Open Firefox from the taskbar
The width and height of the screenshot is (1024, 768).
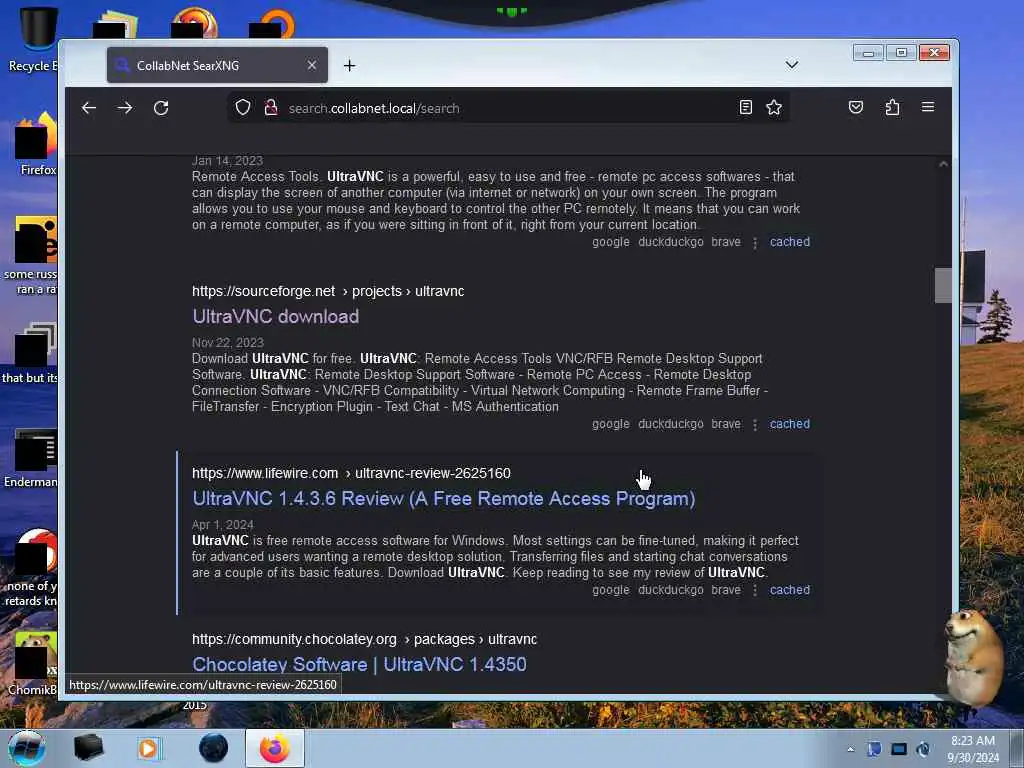click(275, 748)
